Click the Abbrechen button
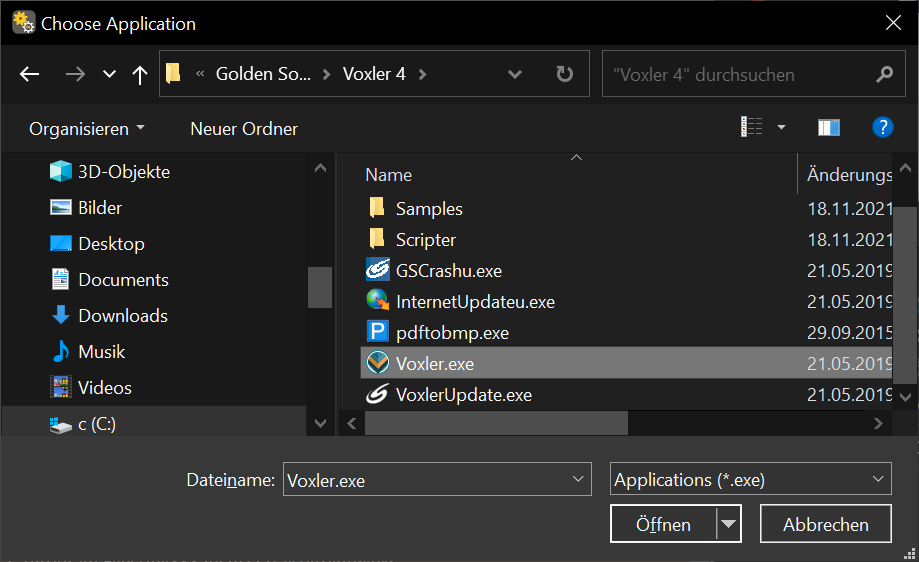 (825, 524)
